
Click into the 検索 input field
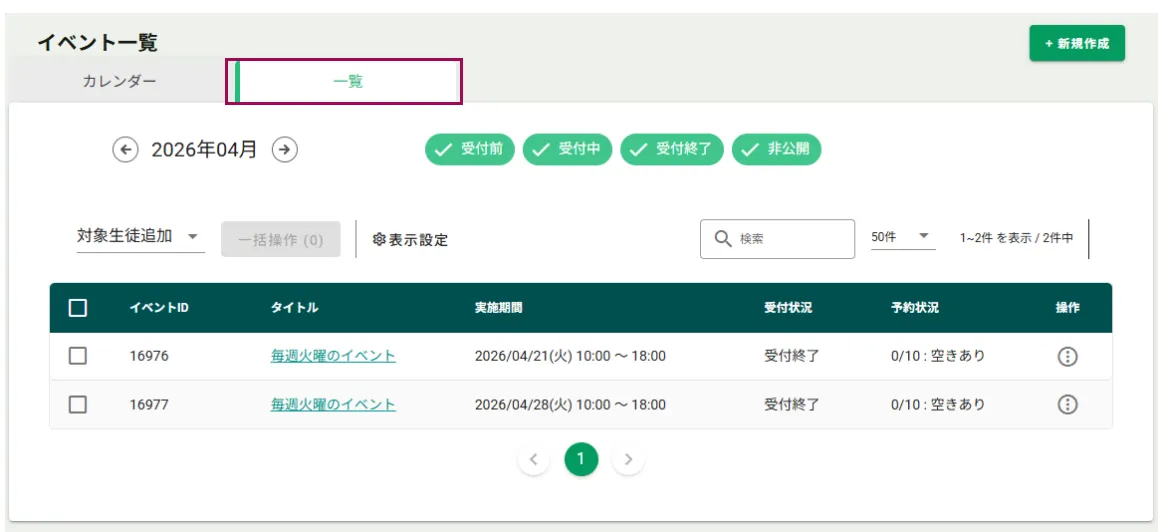click(x=777, y=239)
